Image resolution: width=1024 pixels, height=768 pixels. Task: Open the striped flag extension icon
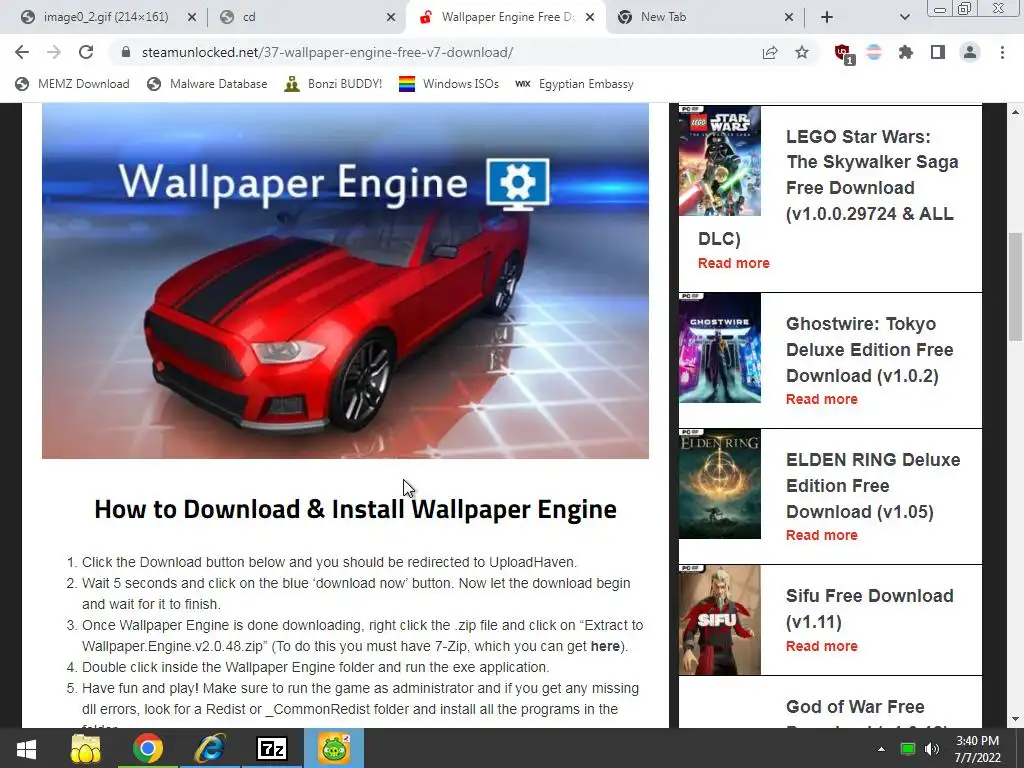[874, 52]
